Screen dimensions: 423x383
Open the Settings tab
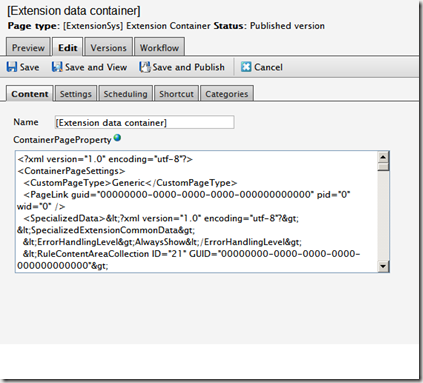pyautogui.click(x=76, y=94)
